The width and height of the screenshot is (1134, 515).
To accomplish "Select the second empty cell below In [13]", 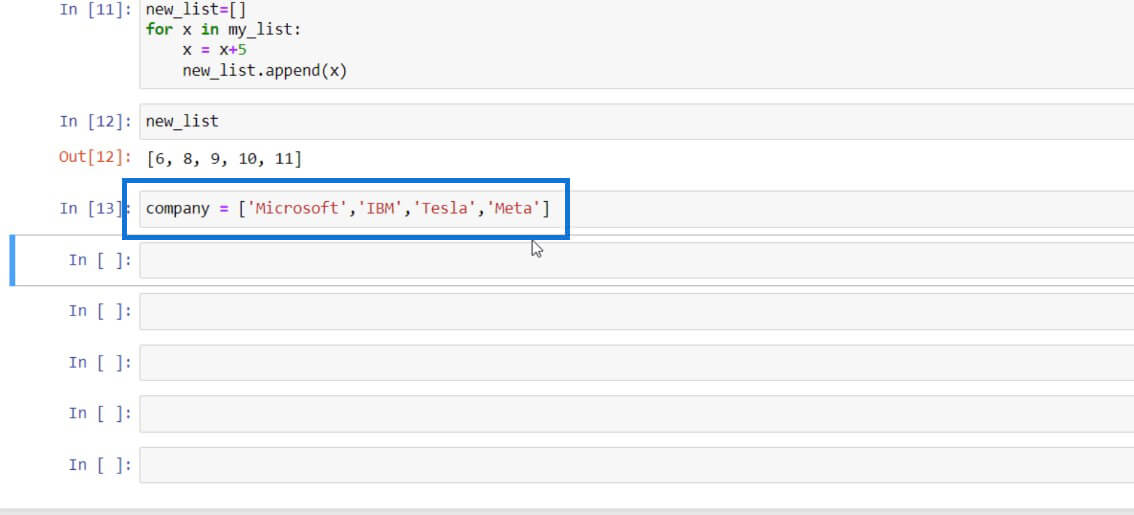I will pos(636,311).
